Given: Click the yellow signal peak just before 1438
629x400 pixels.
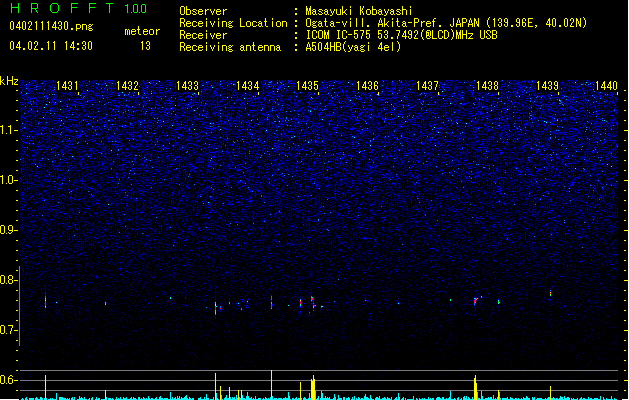Looking at the screenshot, I should [x=475, y=387].
